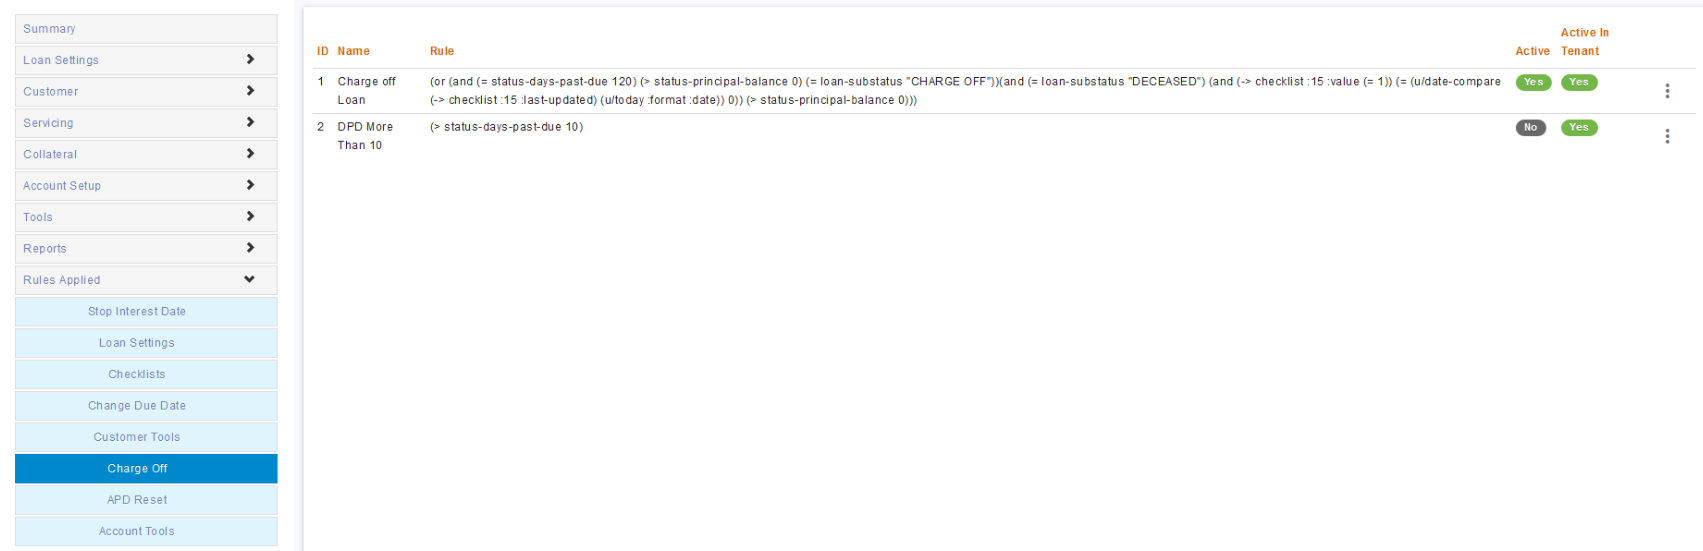The height and width of the screenshot is (551, 1703).
Task: Open kebab menu for Charge off Loan rule
Action: 1667,91
